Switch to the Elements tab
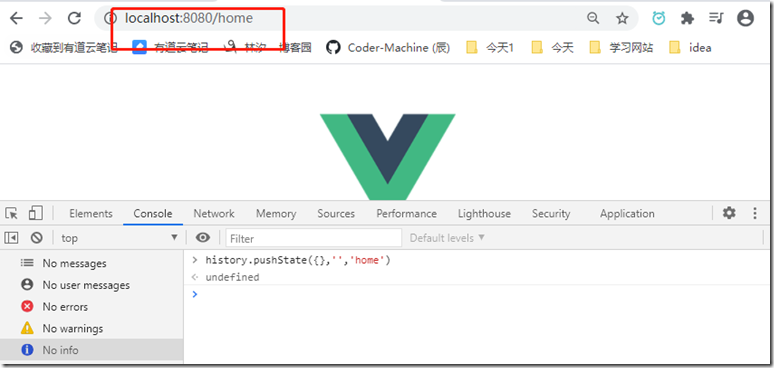Viewport: 774px width, 368px height. [x=91, y=214]
